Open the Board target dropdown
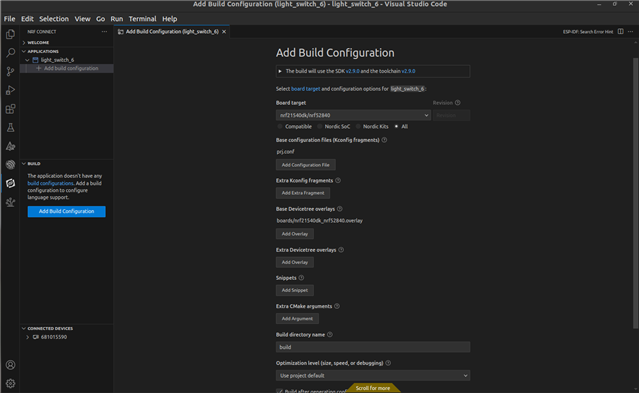The width and height of the screenshot is (639, 393). point(353,115)
